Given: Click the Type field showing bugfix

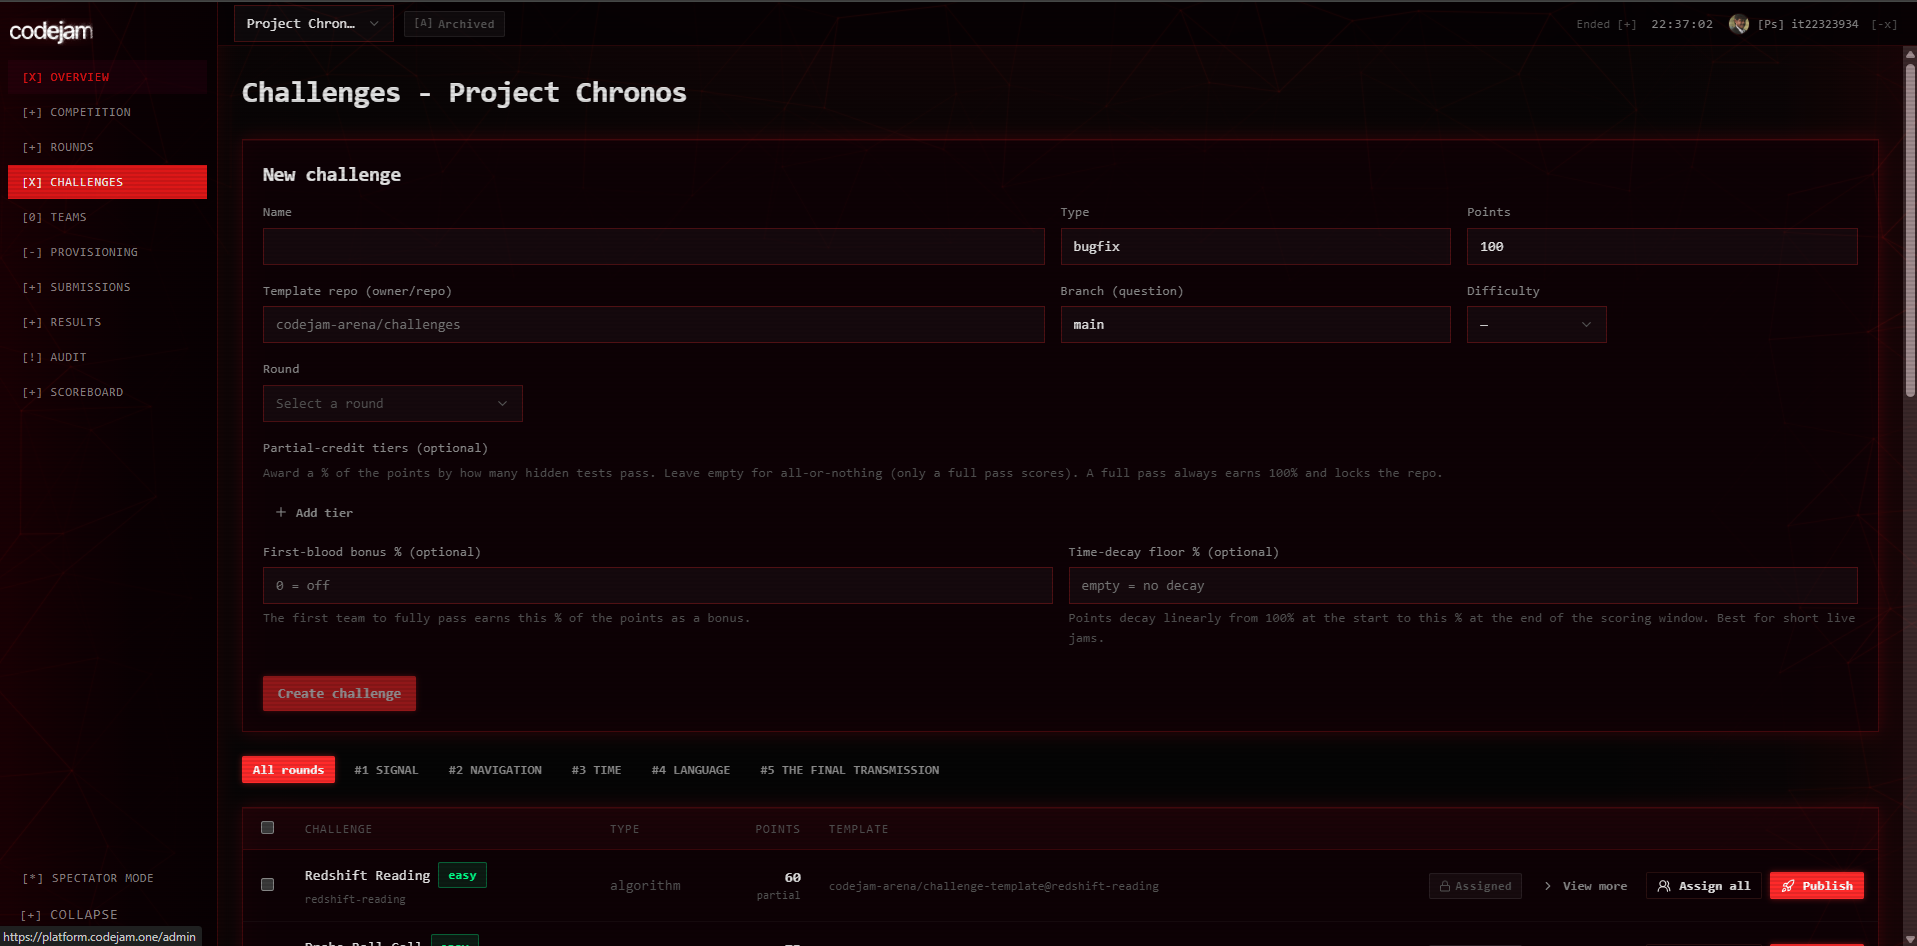Looking at the screenshot, I should point(1255,246).
